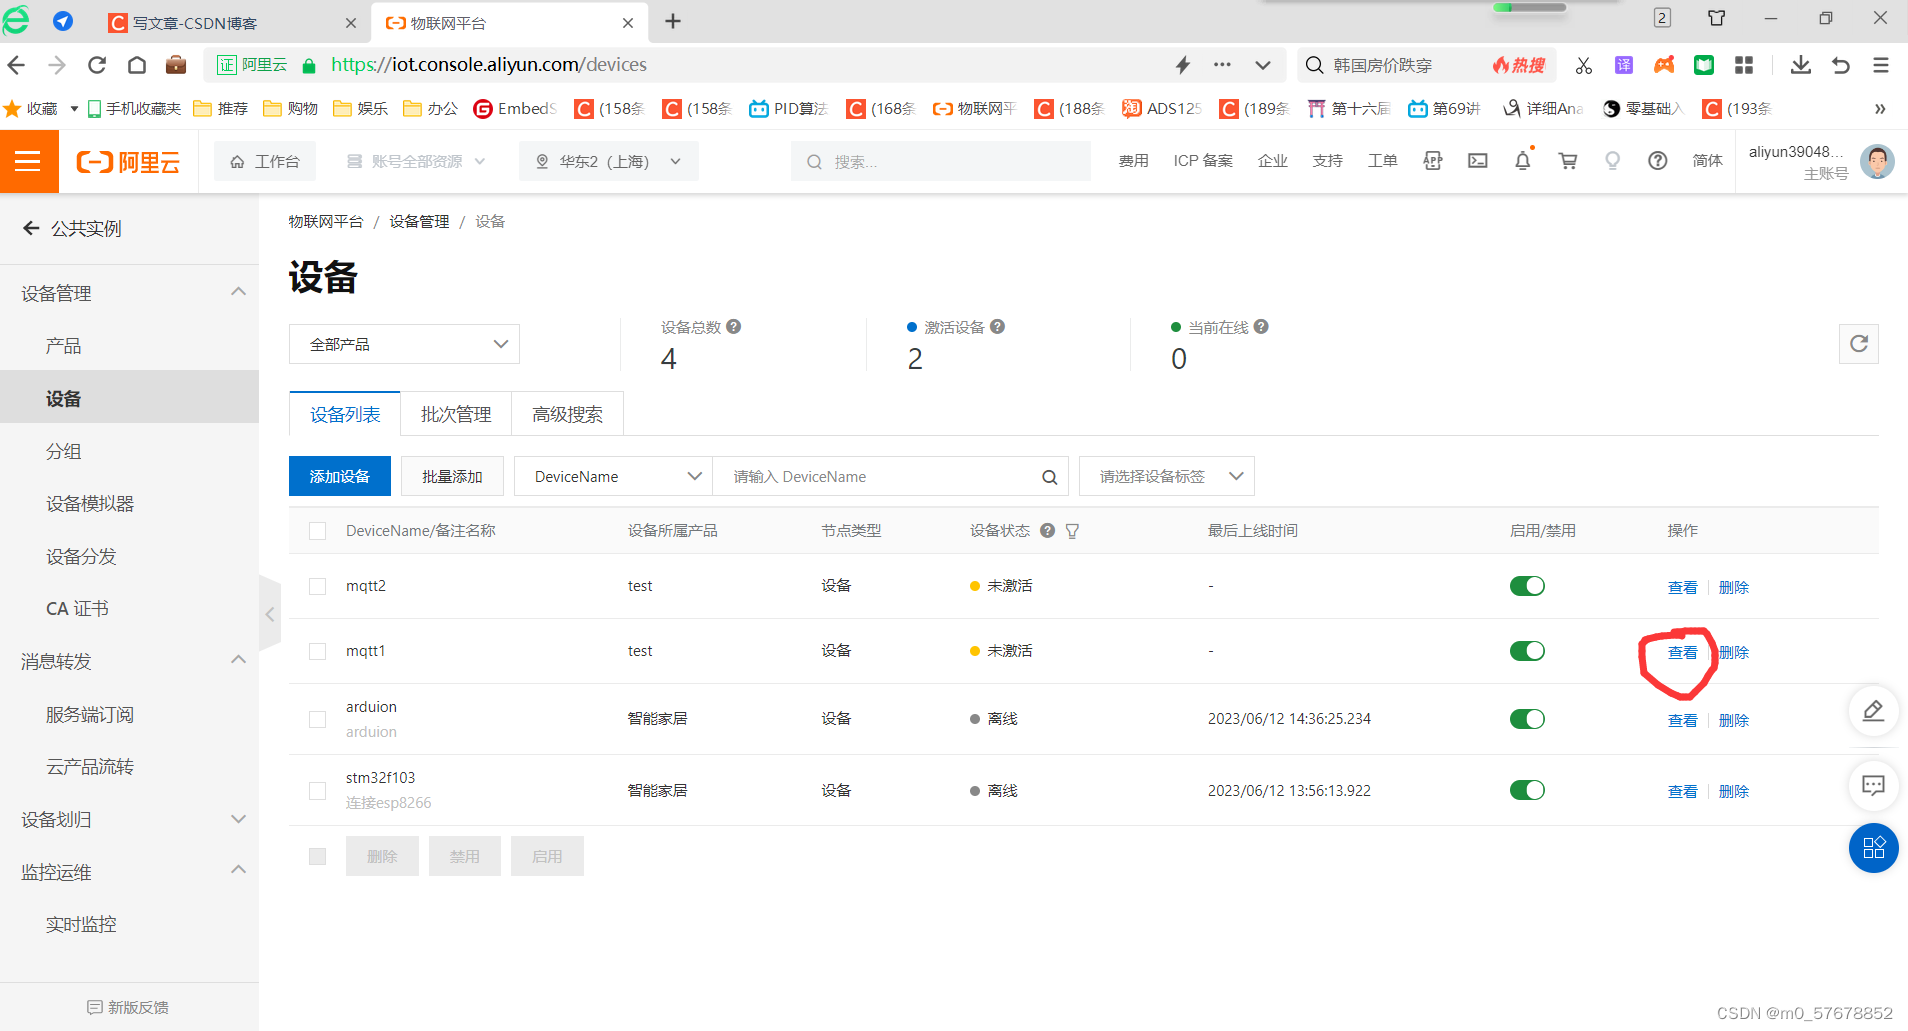
Task: Switch to the 批次管理 tab
Action: point(456,414)
